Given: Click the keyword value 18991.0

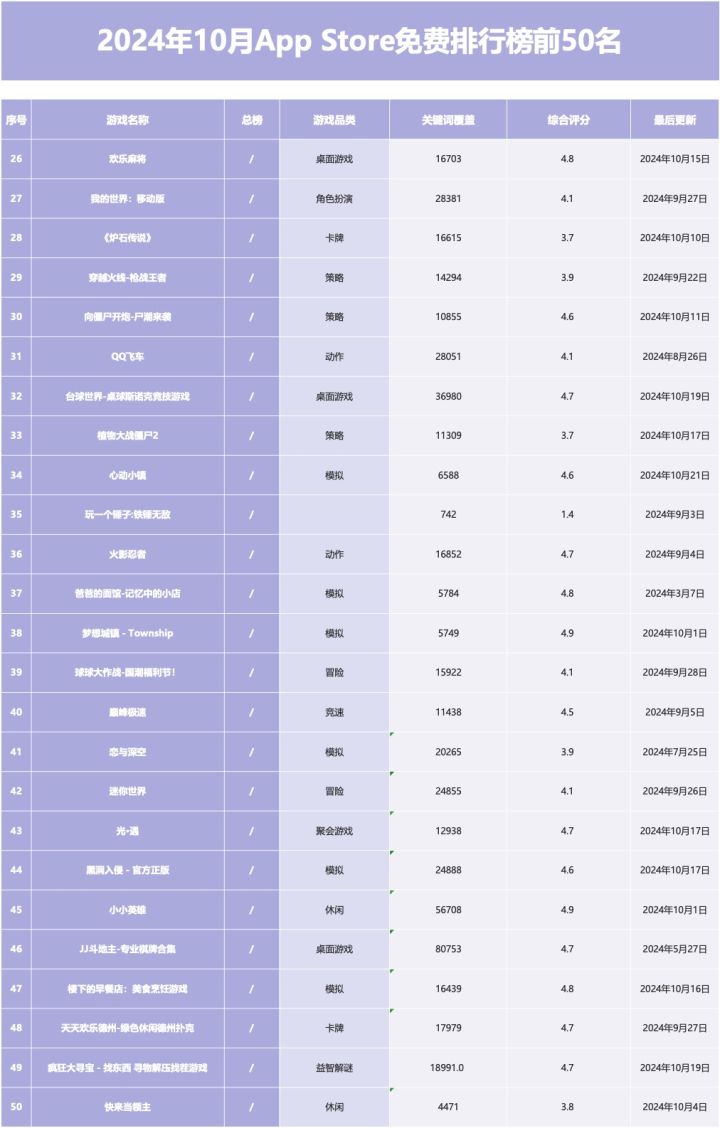Looking at the screenshot, I should [x=448, y=1068].
